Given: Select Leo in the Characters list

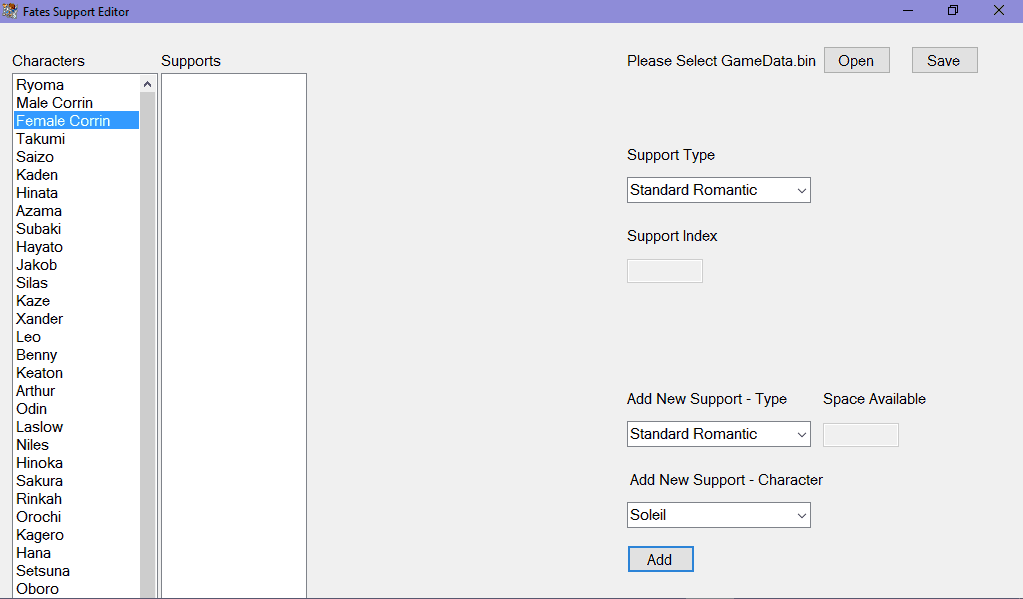Looking at the screenshot, I should (76, 337).
